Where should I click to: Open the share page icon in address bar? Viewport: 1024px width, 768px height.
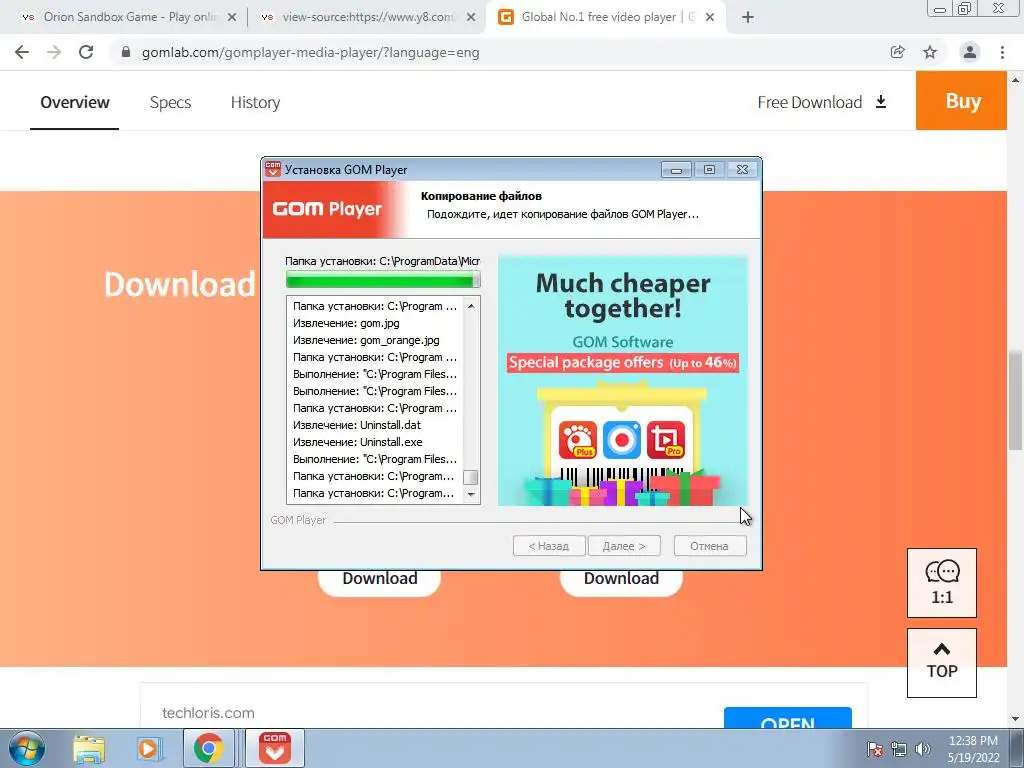point(898,52)
